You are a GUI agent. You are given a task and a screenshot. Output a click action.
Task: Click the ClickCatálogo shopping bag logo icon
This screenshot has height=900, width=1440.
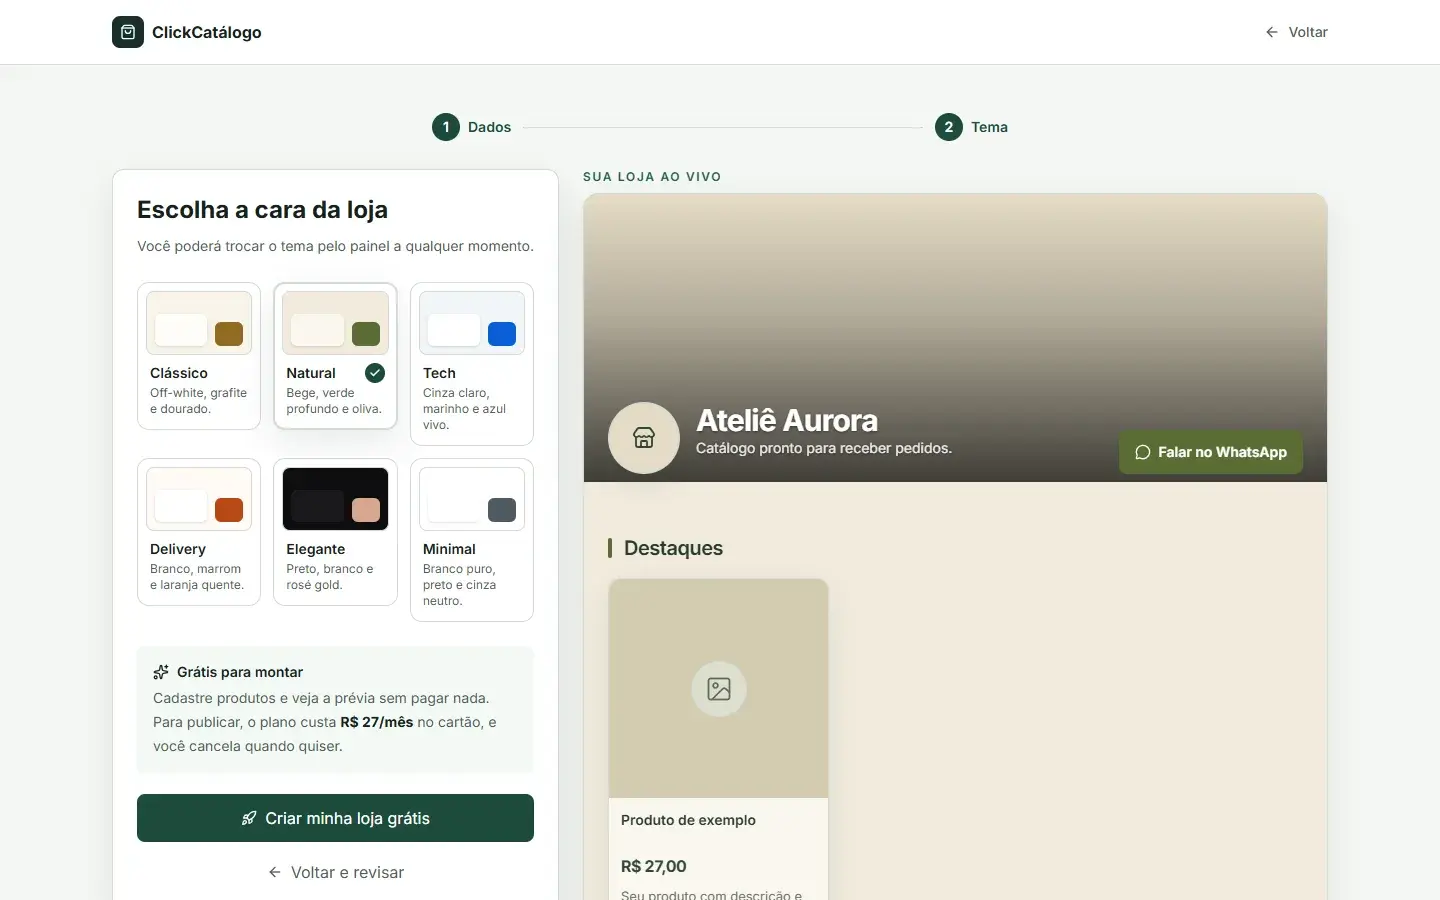pyautogui.click(x=128, y=32)
